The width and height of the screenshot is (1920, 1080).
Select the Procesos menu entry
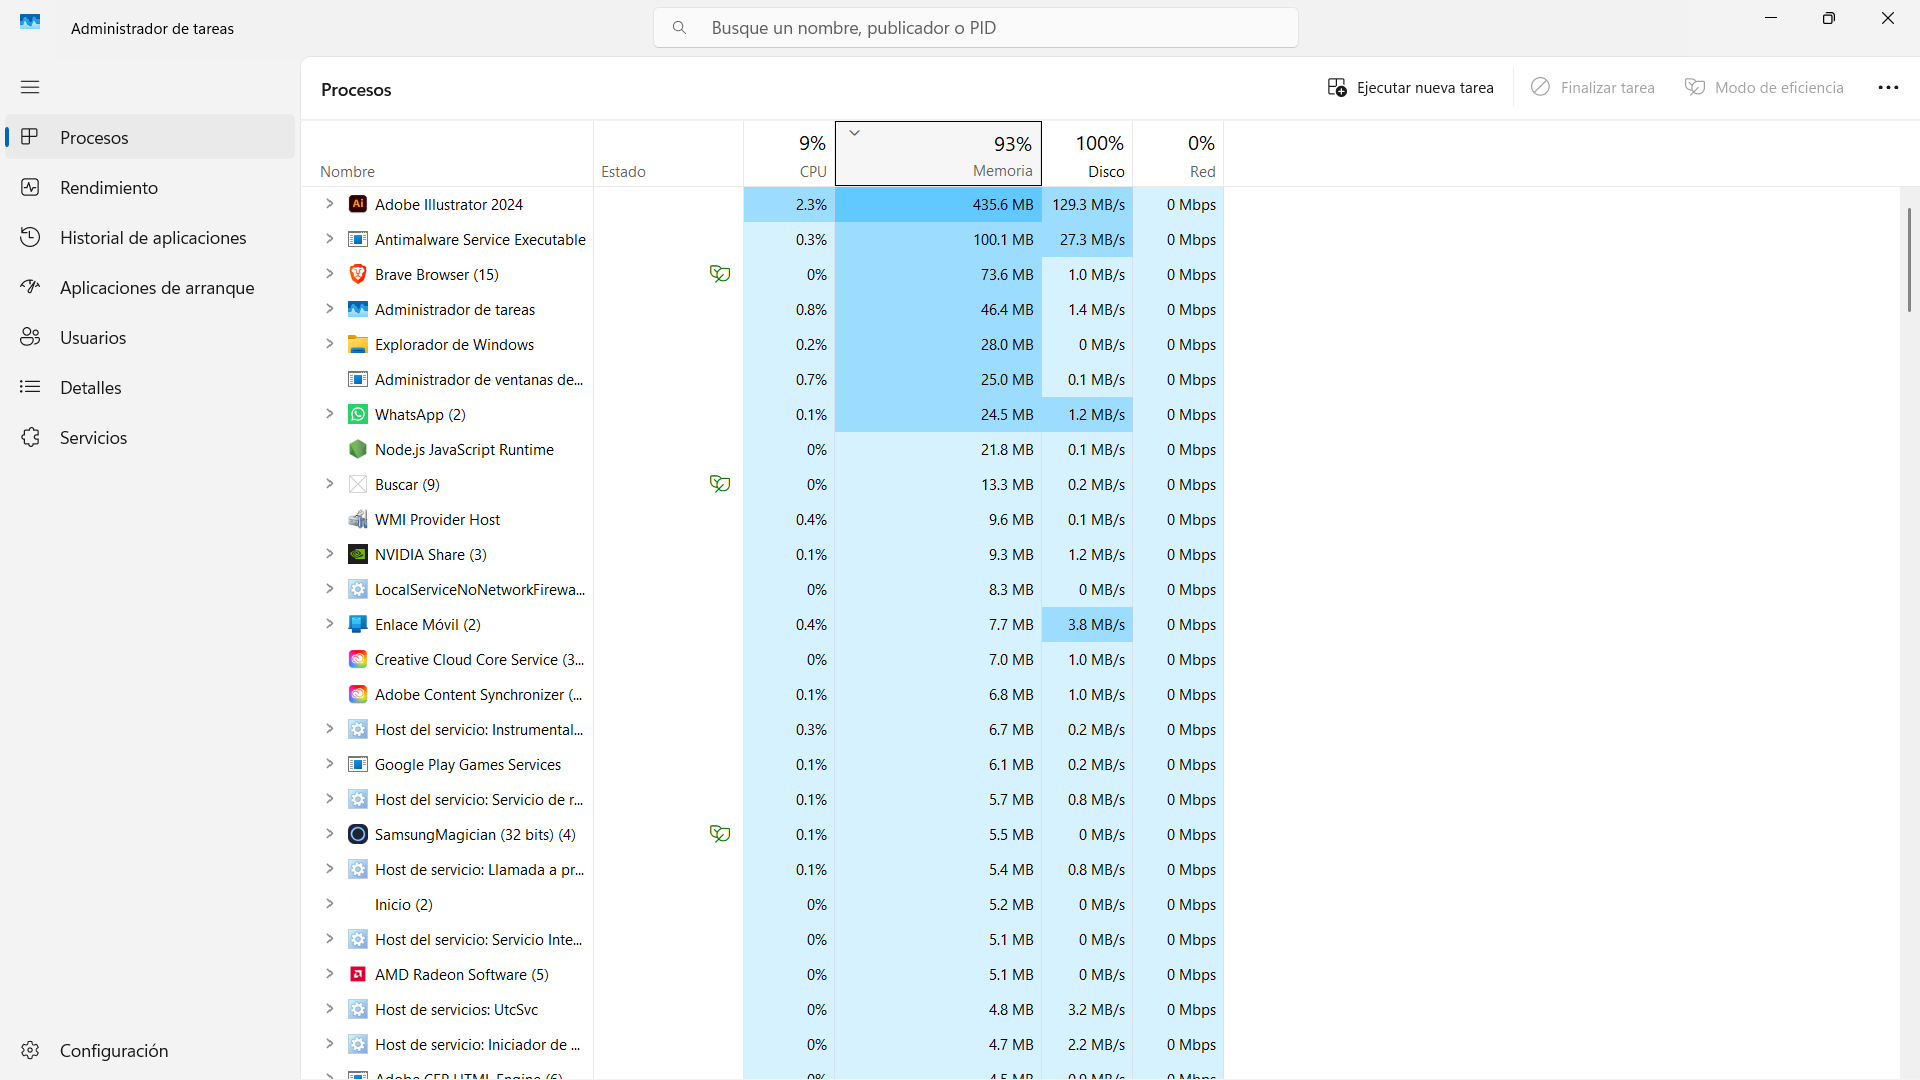[93, 137]
